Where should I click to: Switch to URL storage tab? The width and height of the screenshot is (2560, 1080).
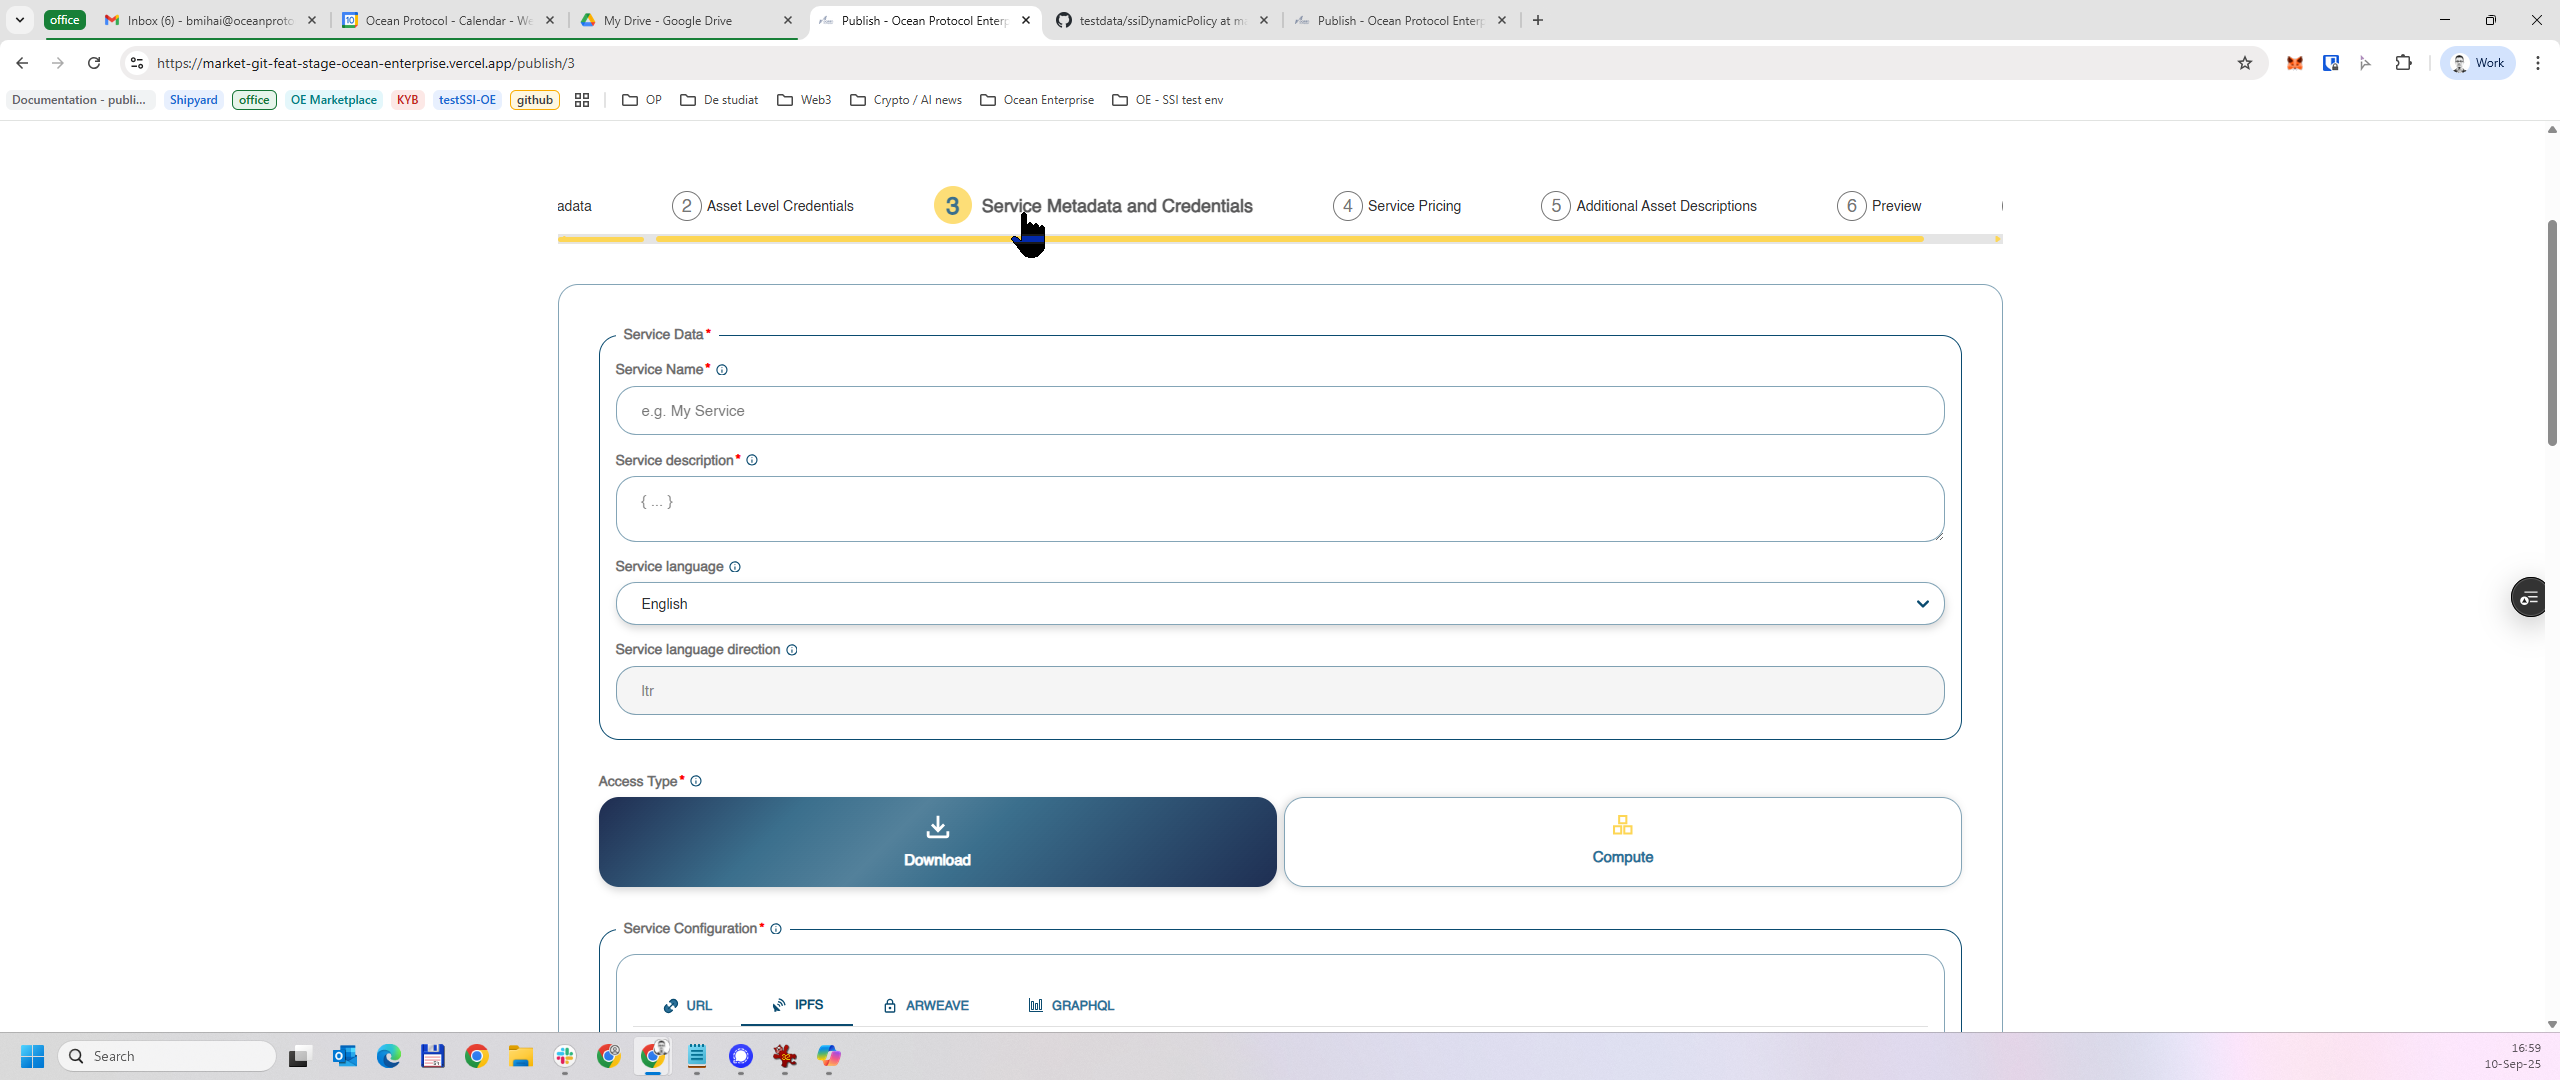(688, 1005)
